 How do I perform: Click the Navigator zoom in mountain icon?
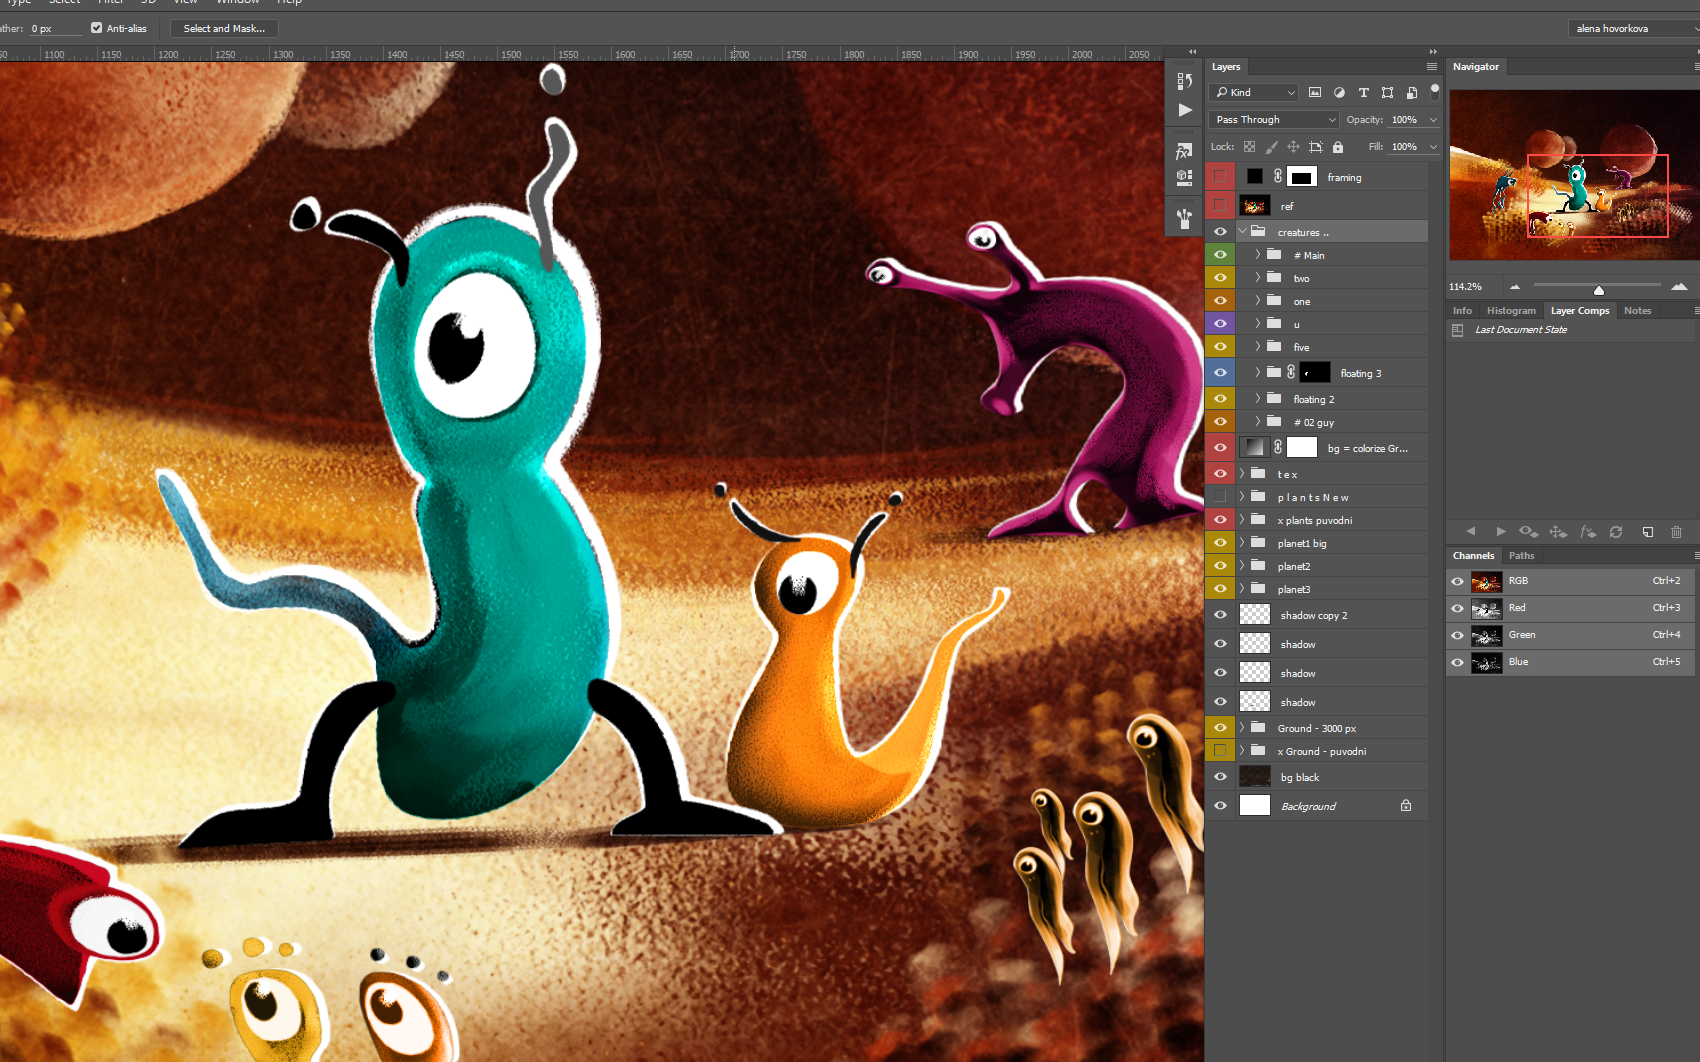1679,287
